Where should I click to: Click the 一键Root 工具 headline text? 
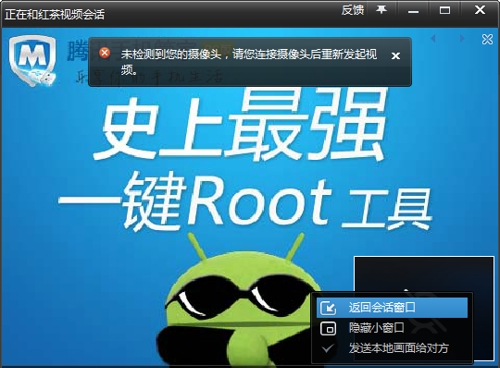point(245,202)
